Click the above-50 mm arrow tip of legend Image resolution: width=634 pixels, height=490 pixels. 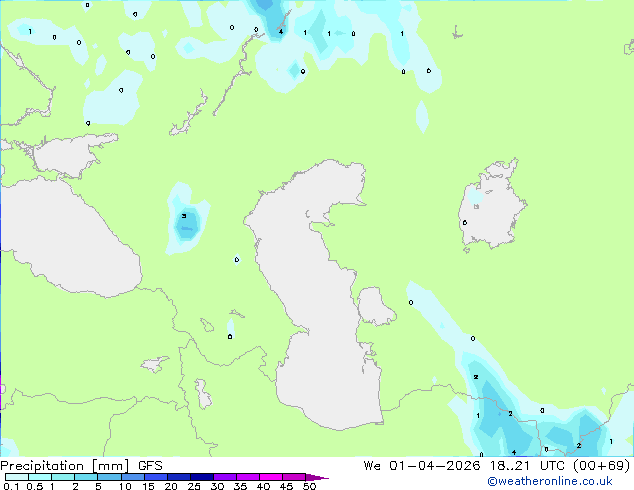coord(317,477)
